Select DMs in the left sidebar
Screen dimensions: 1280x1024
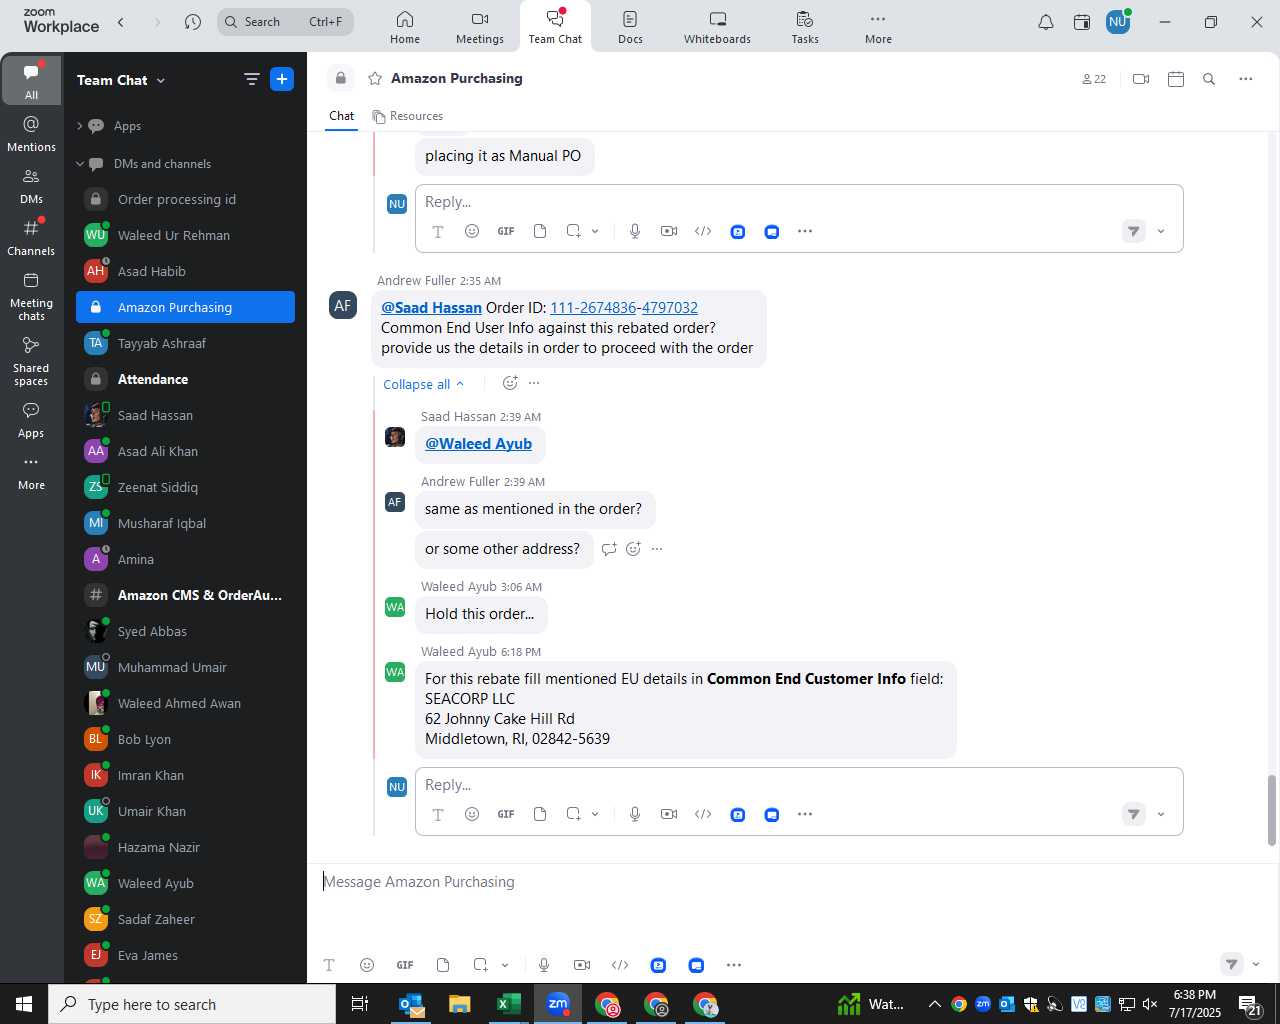31,186
